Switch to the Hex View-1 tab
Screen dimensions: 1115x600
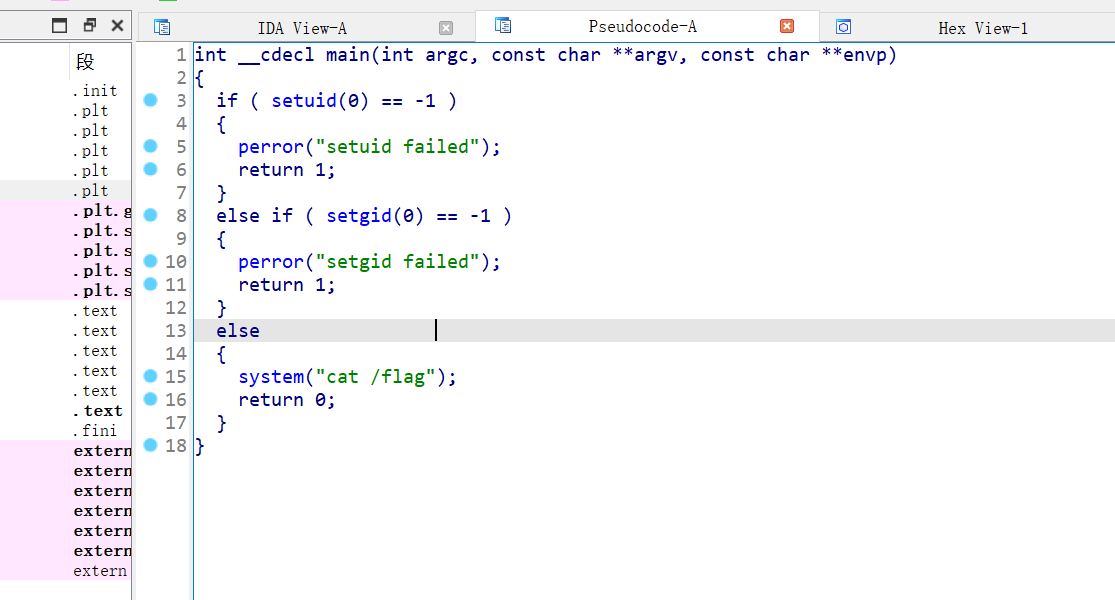click(x=982, y=28)
